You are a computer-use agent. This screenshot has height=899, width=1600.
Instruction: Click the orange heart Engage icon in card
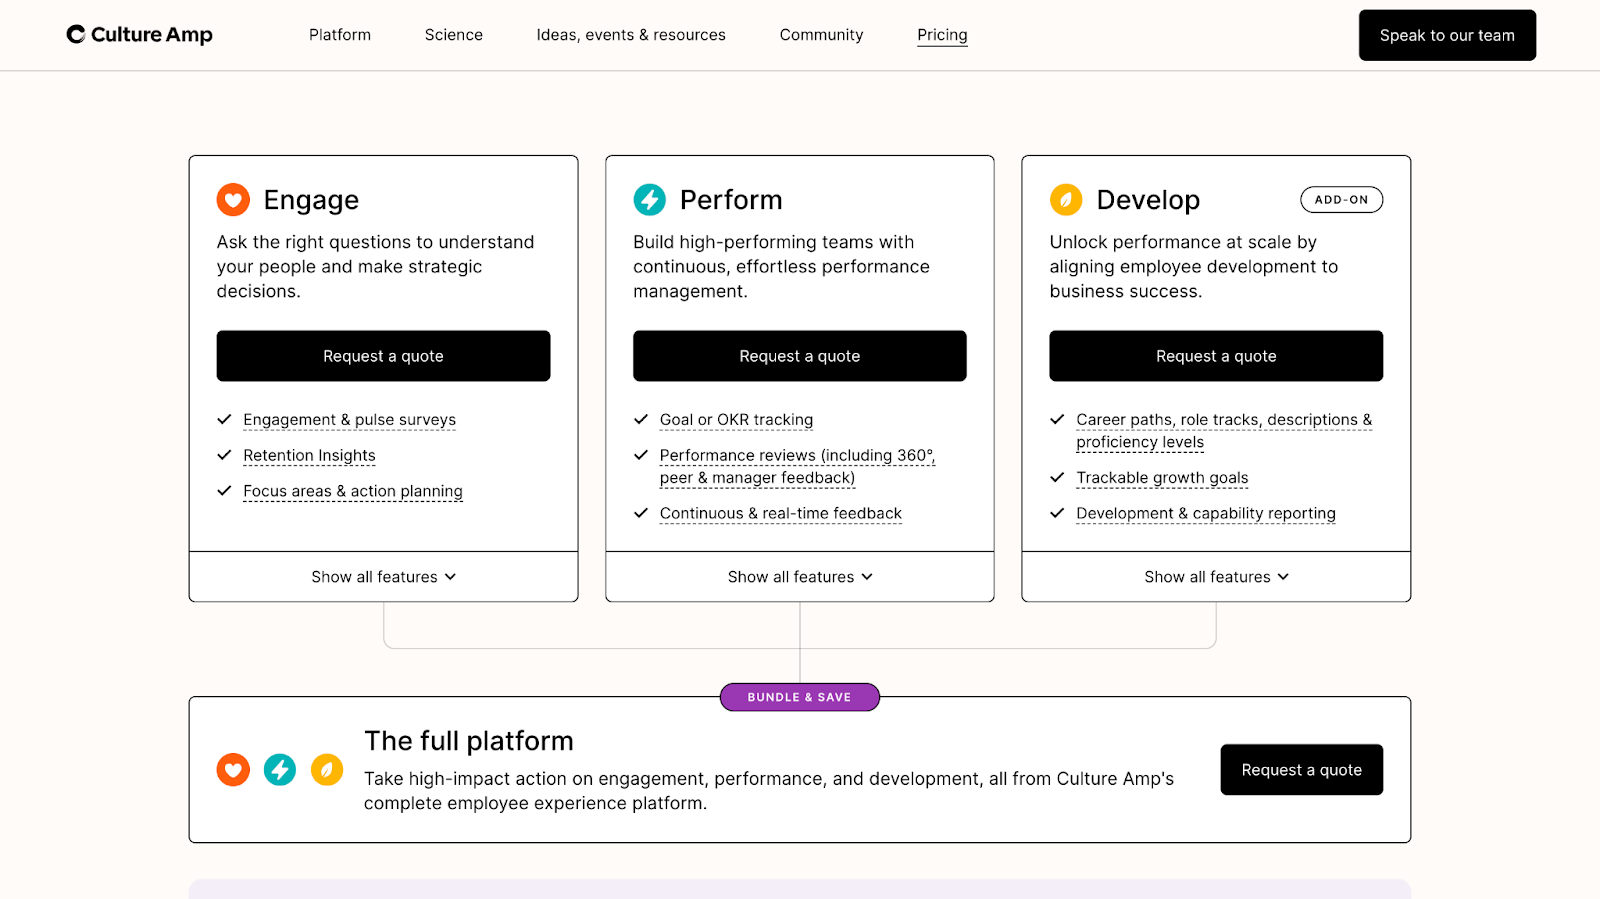(233, 200)
